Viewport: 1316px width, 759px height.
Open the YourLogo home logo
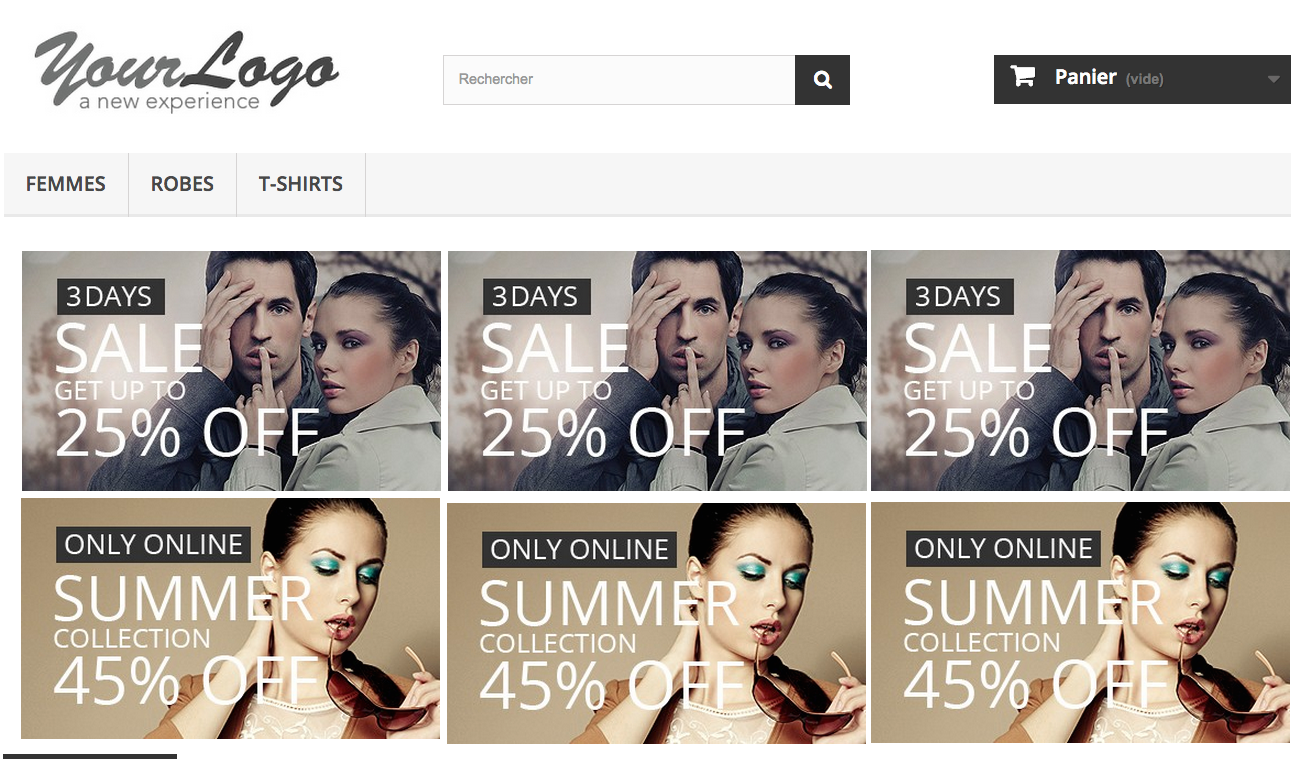tap(187, 72)
